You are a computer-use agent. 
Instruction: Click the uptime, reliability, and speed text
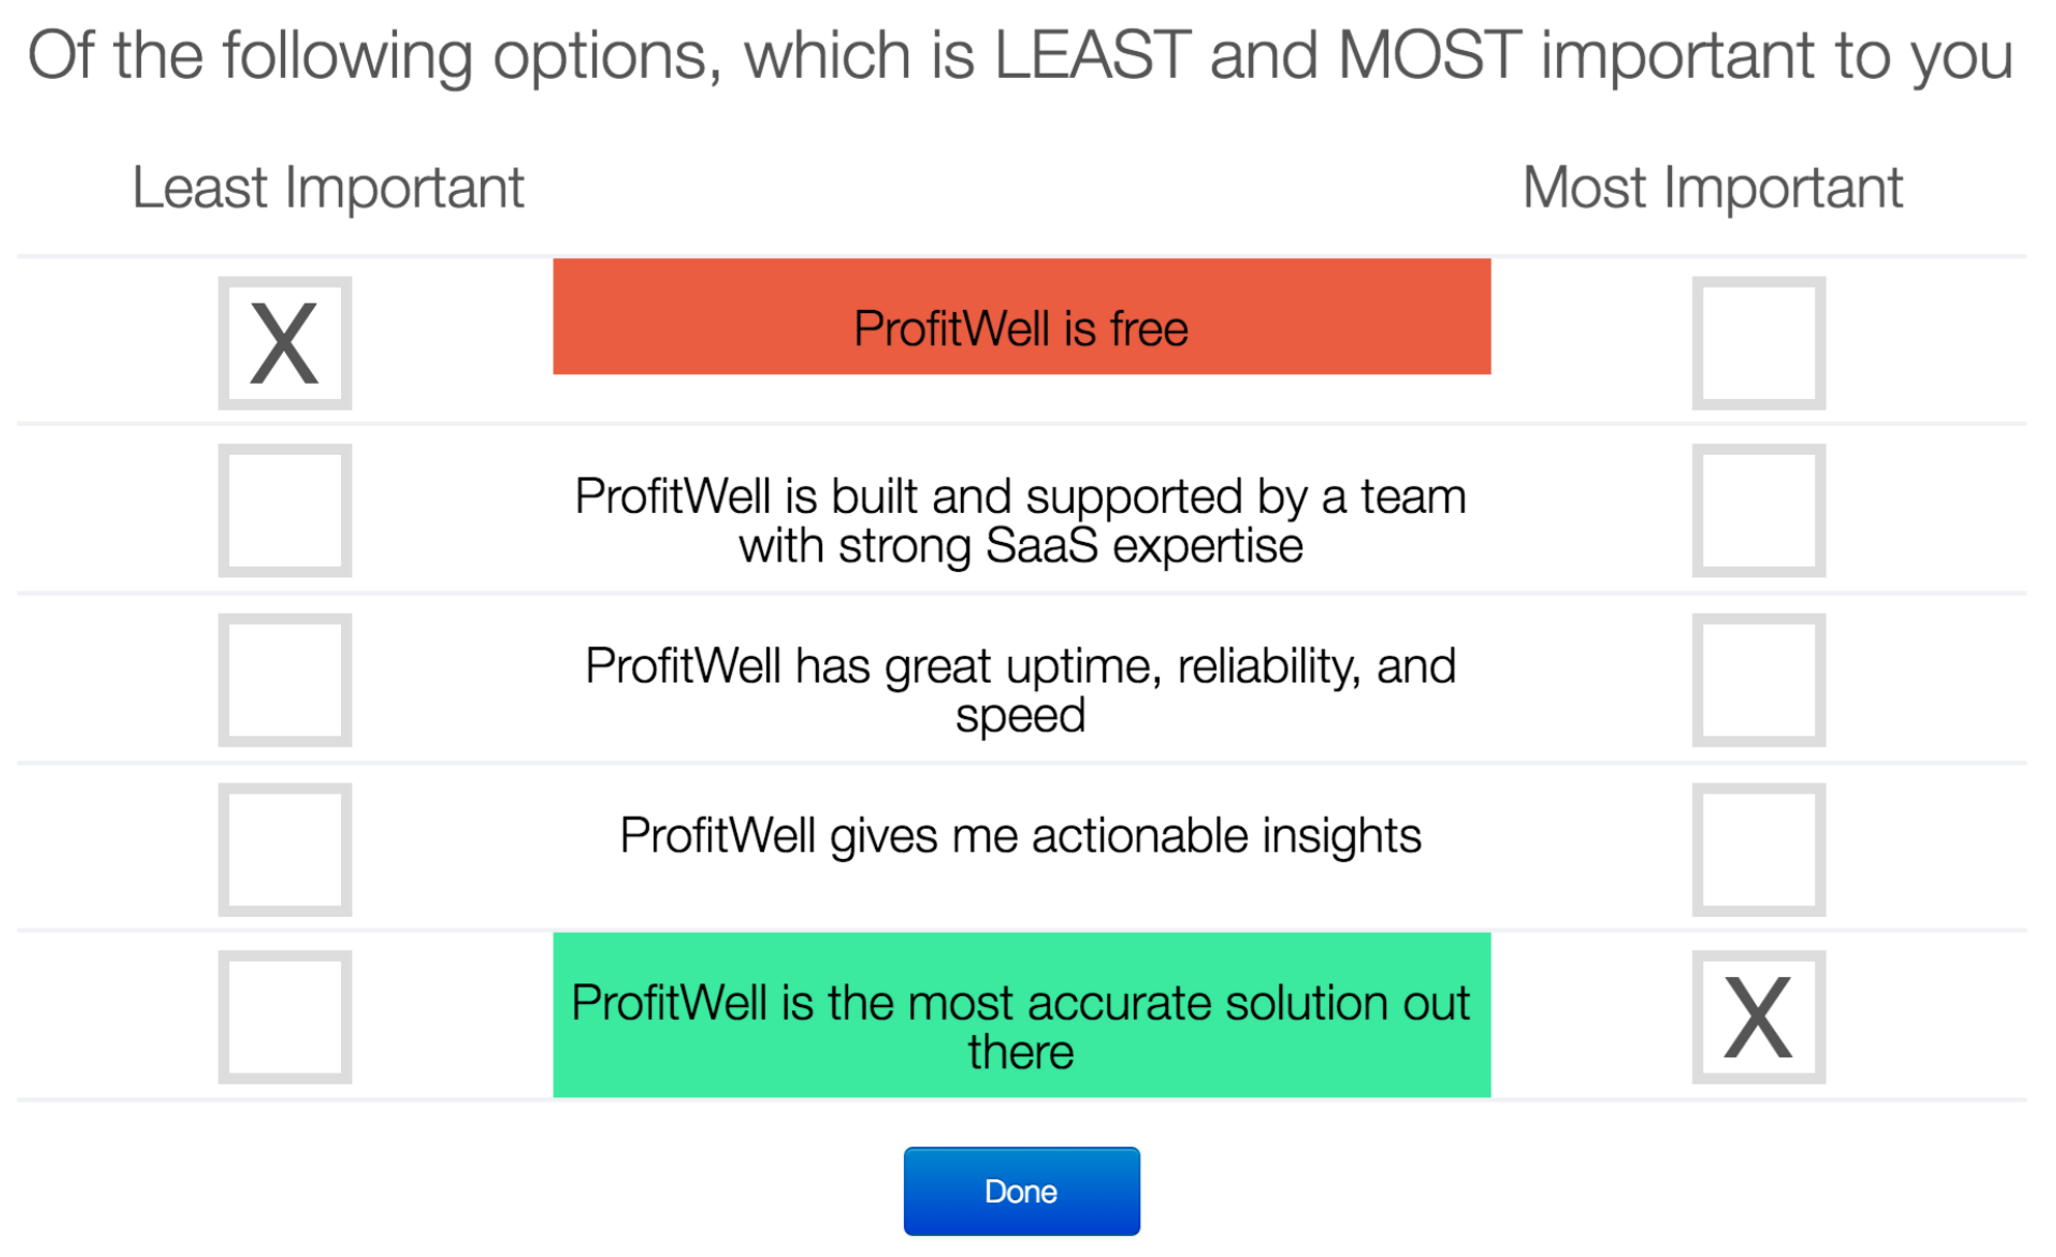pos(1021,690)
